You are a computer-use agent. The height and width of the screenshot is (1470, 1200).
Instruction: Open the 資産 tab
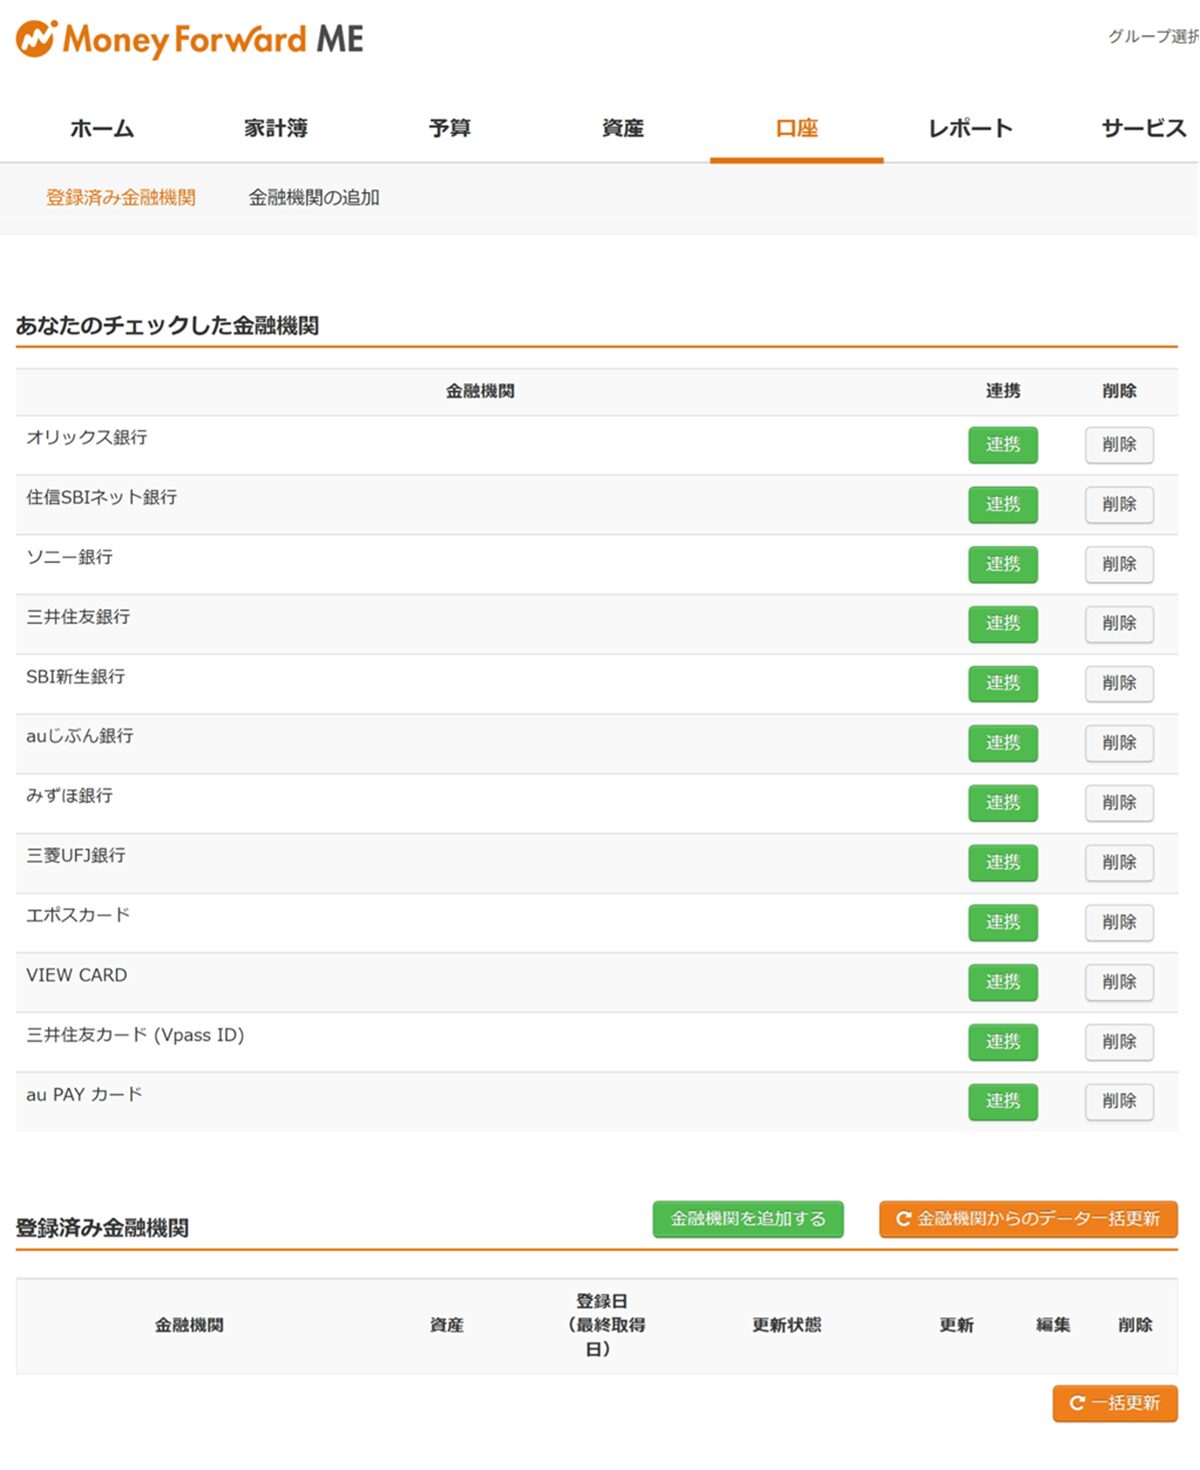point(623,128)
